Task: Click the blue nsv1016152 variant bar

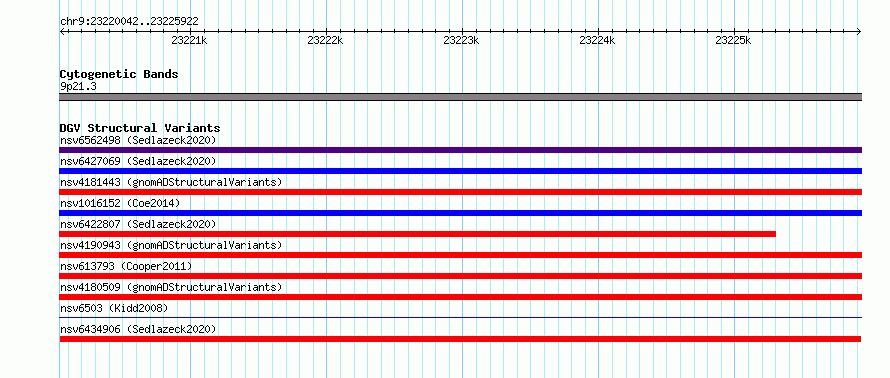Action: click(x=461, y=213)
